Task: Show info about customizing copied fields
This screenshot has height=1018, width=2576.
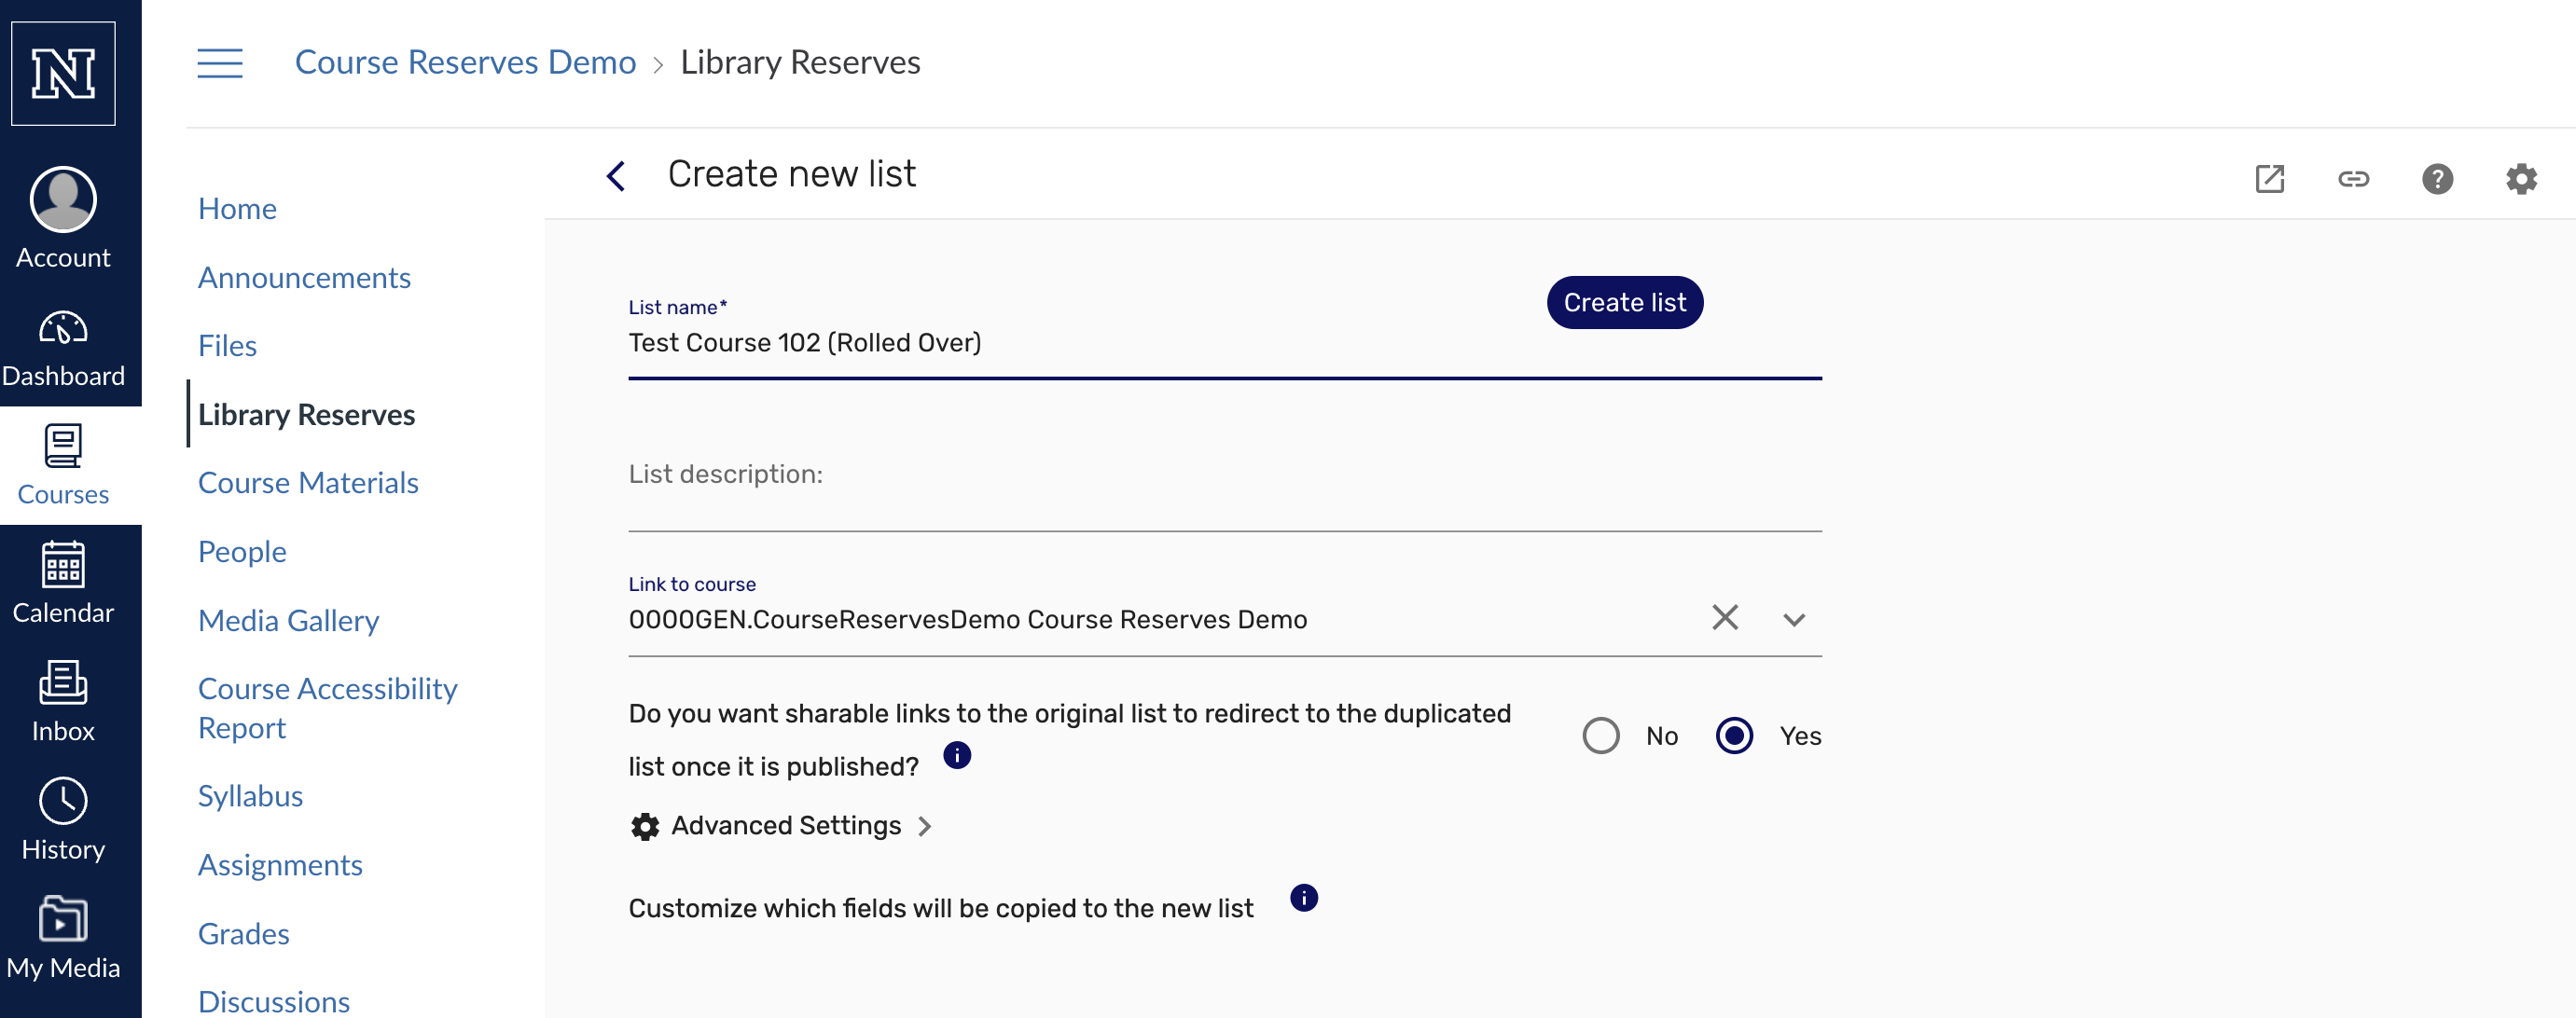Action: point(1303,897)
